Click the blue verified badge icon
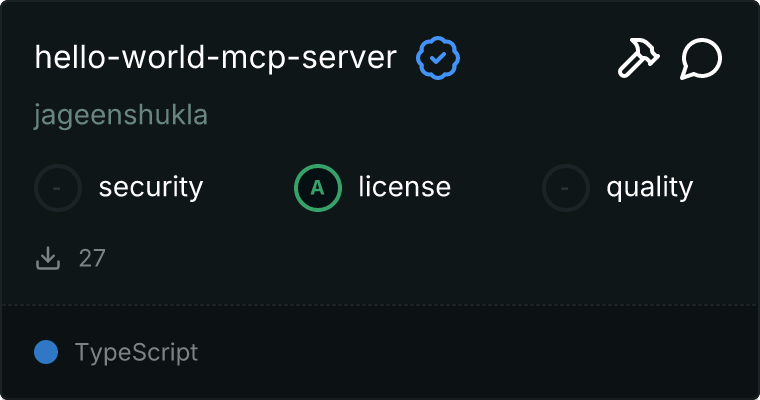 [438, 59]
